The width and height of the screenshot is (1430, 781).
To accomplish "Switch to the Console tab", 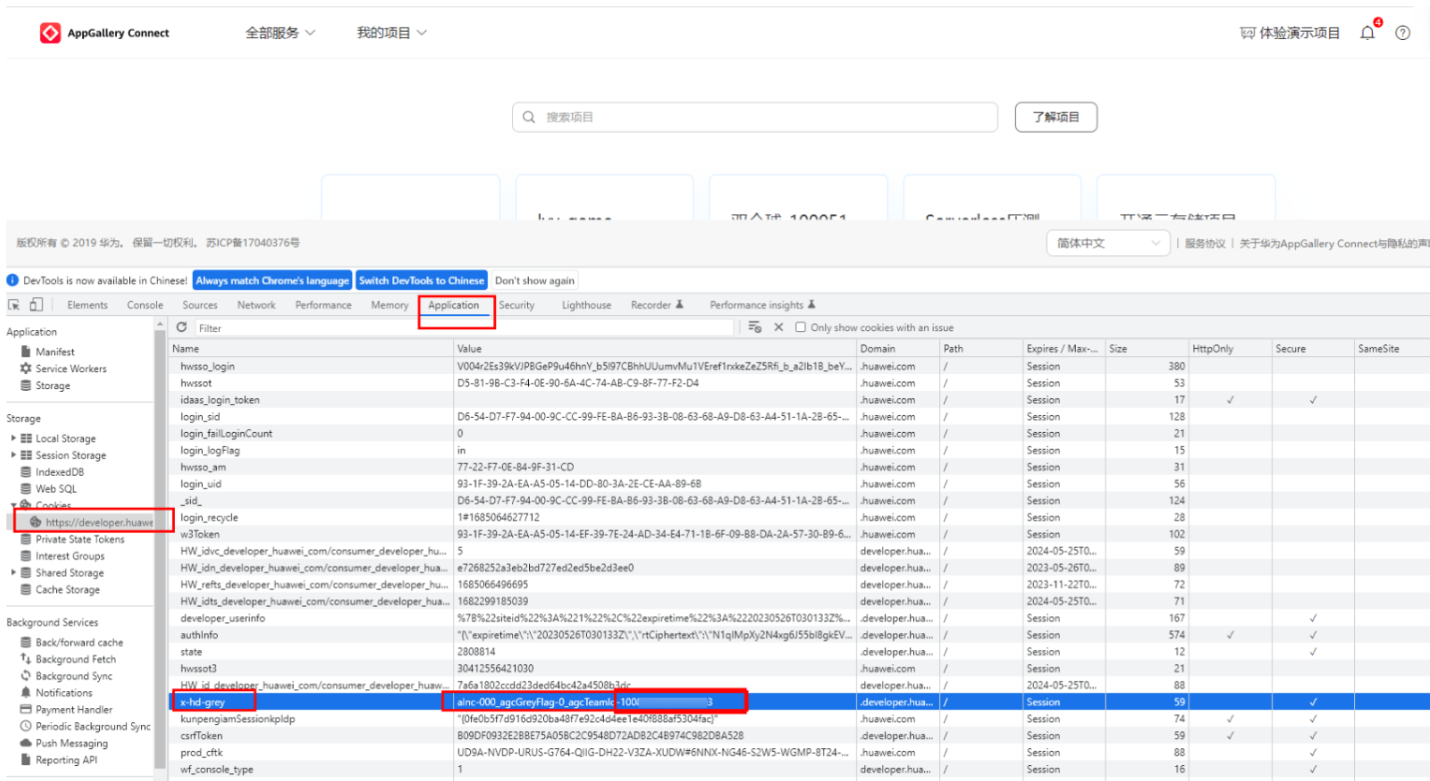I will 145,305.
